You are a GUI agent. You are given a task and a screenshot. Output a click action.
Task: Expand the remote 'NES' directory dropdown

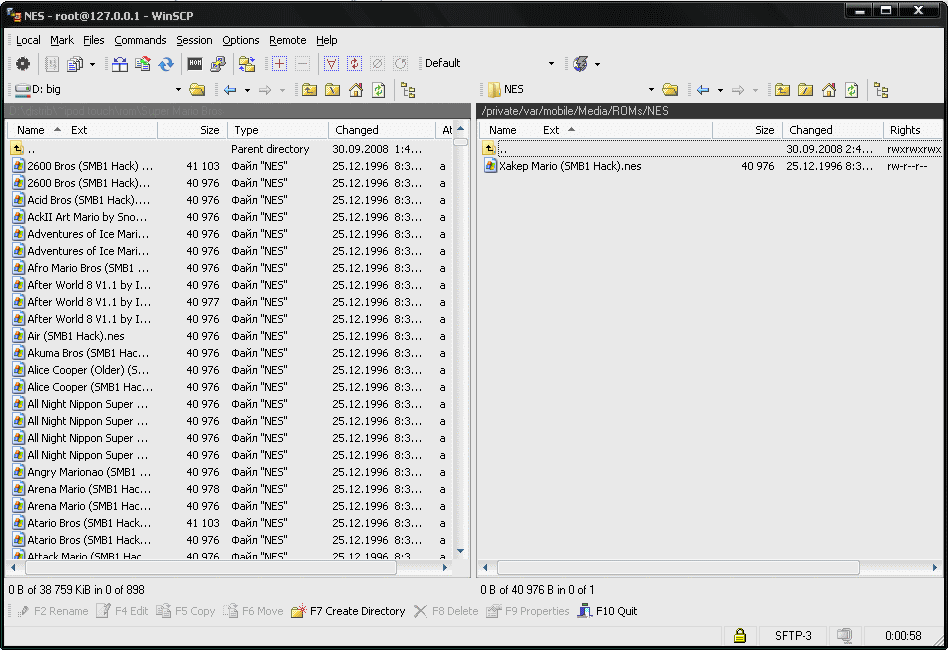651,90
